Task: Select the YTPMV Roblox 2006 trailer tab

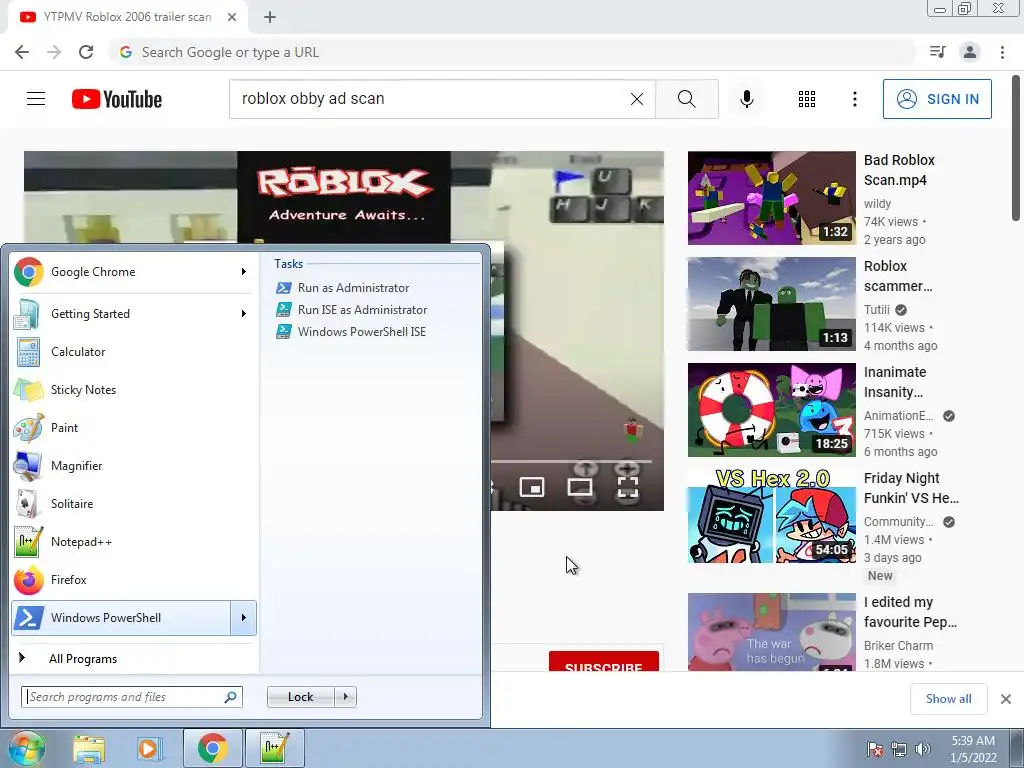Action: [x=128, y=18]
